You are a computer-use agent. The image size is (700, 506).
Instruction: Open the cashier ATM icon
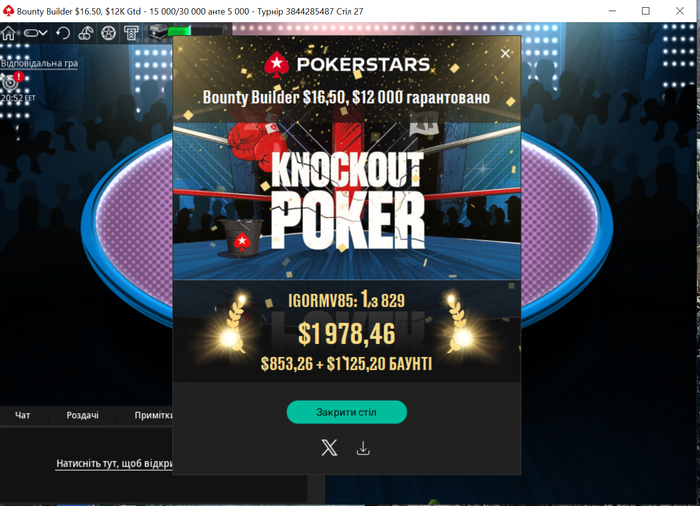[131, 33]
